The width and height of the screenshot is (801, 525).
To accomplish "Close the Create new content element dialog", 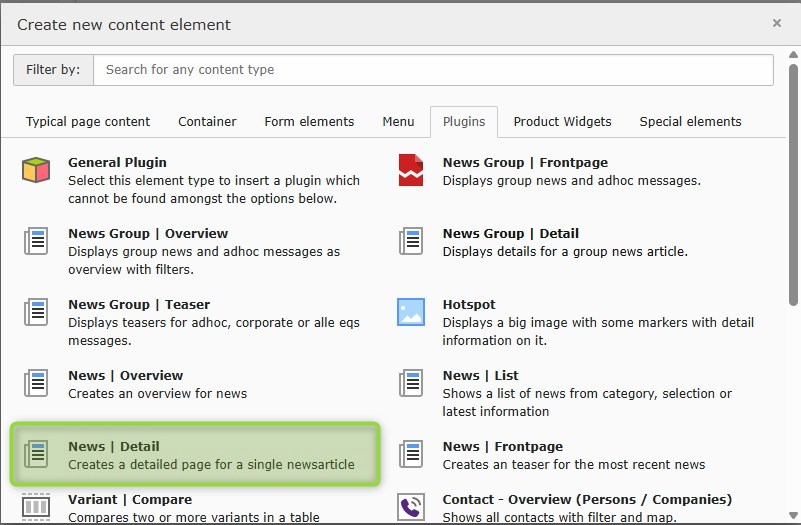I will pyautogui.click(x=777, y=23).
